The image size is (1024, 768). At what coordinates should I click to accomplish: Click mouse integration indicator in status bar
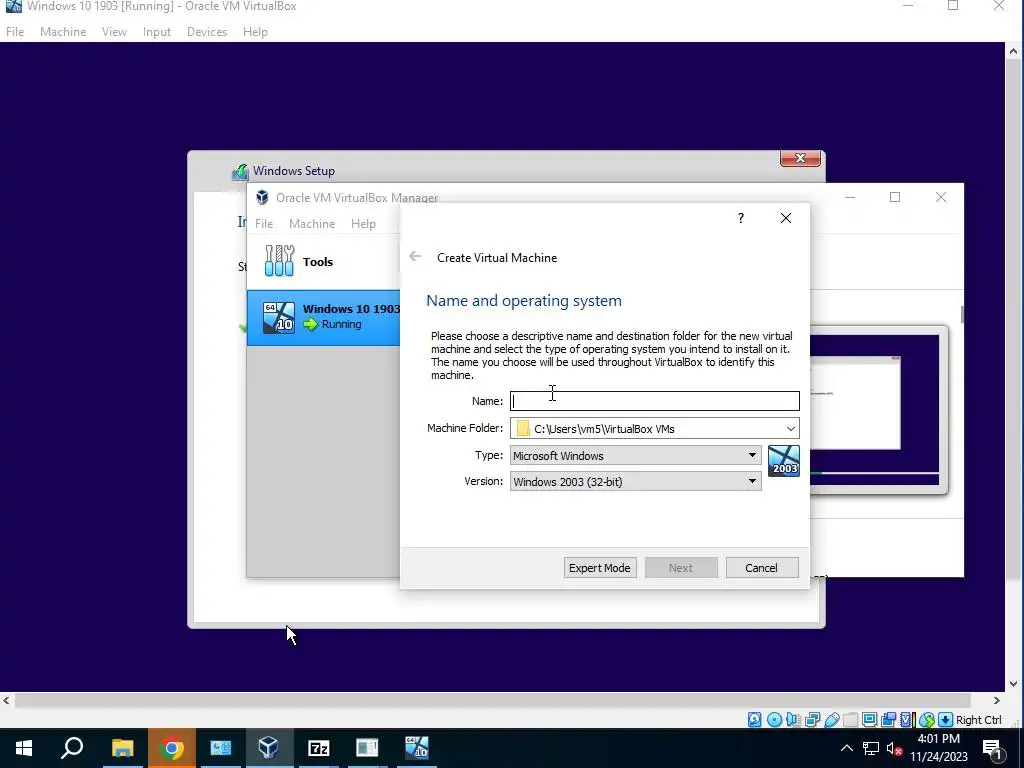927,720
